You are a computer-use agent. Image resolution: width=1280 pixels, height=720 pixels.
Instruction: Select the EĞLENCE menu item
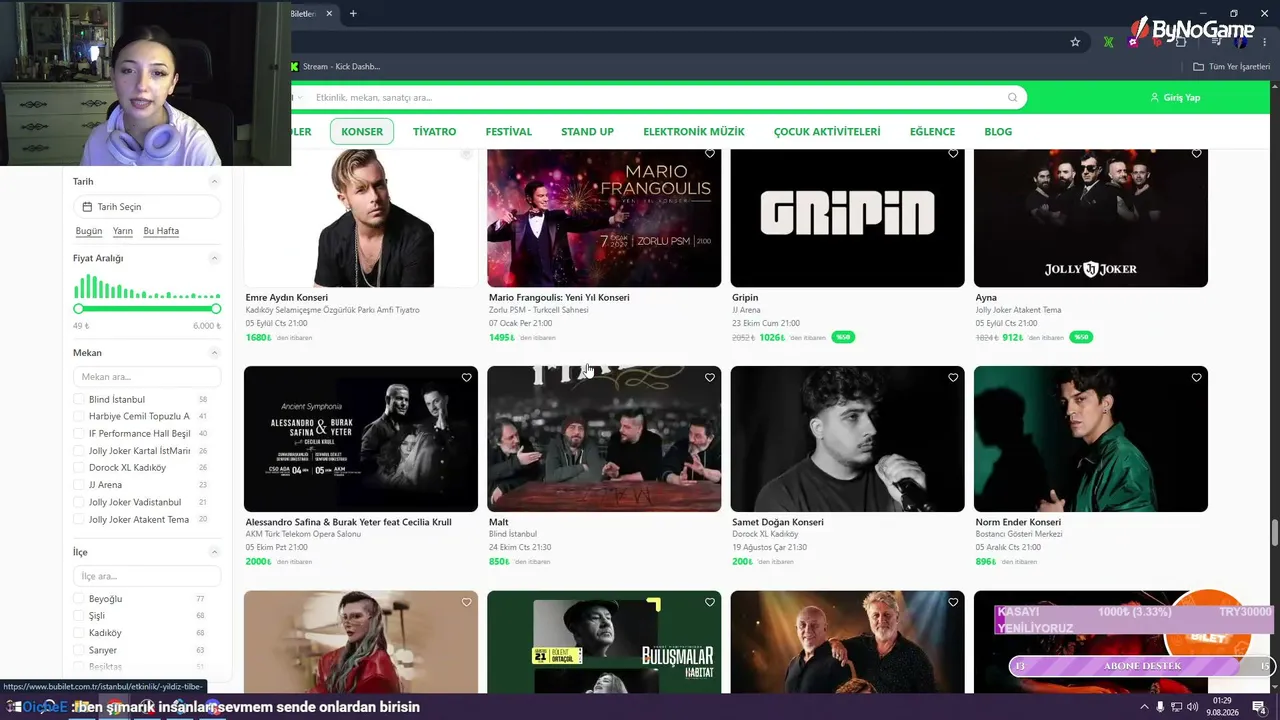click(932, 132)
